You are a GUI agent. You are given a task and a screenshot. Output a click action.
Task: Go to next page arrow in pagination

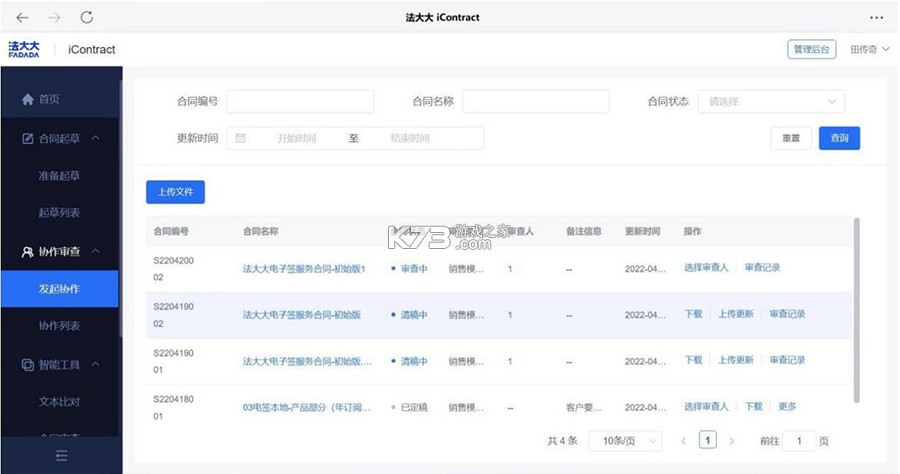[x=732, y=441]
